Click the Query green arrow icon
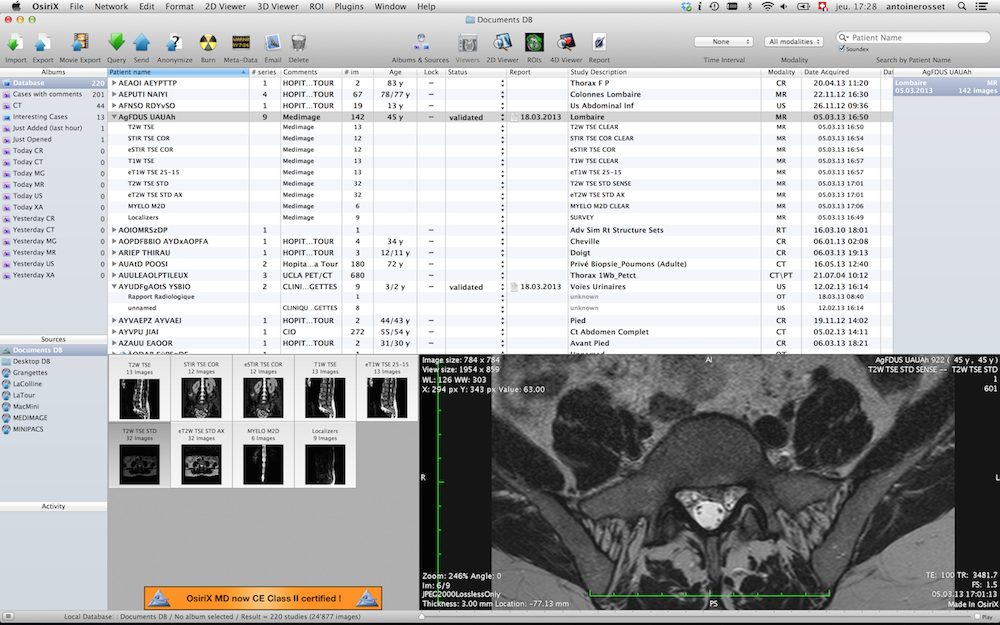 point(116,43)
